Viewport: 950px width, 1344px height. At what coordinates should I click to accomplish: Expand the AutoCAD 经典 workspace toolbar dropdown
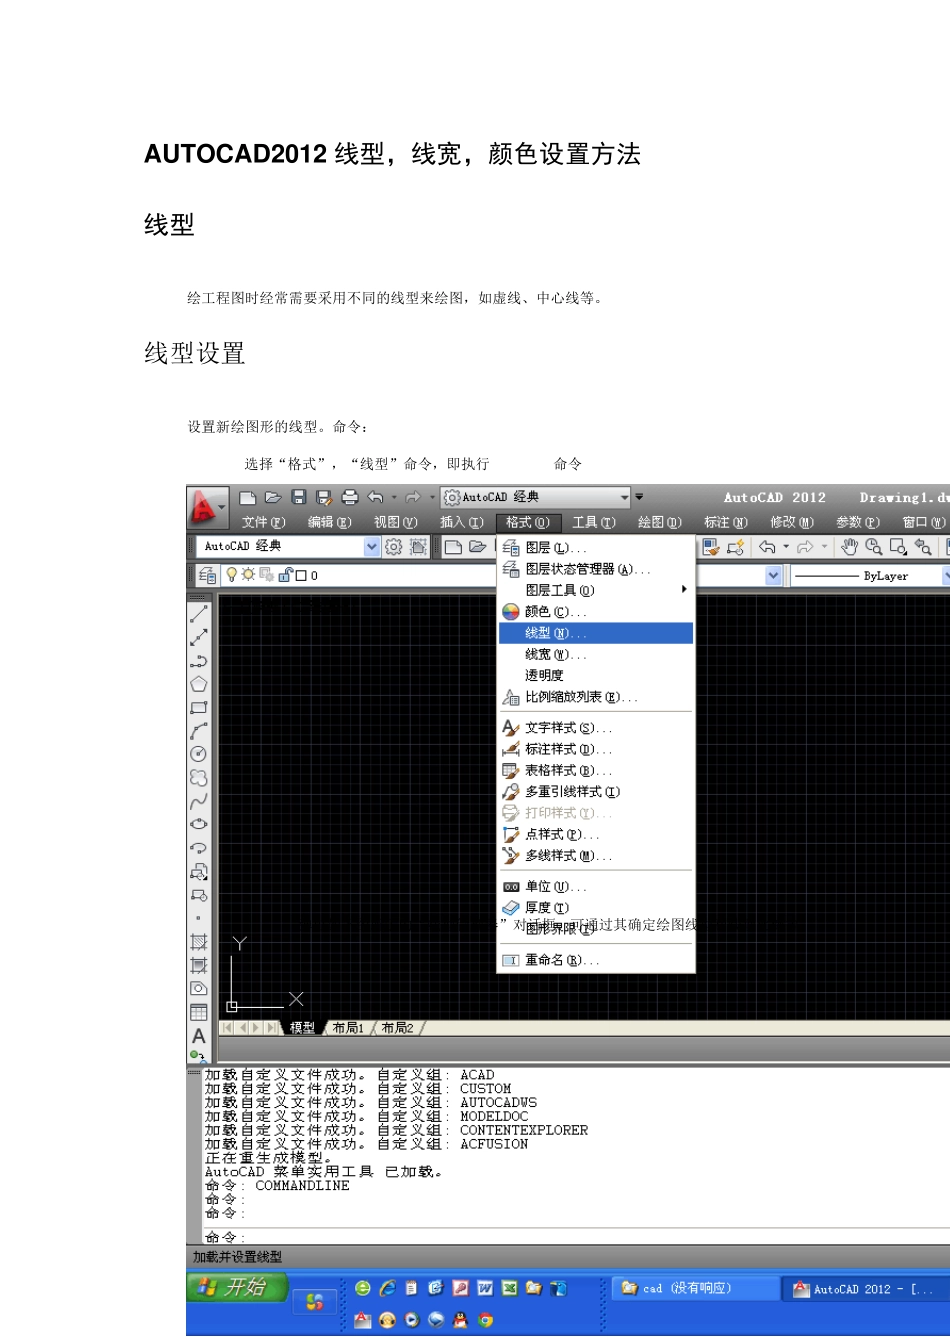[372, 547]
